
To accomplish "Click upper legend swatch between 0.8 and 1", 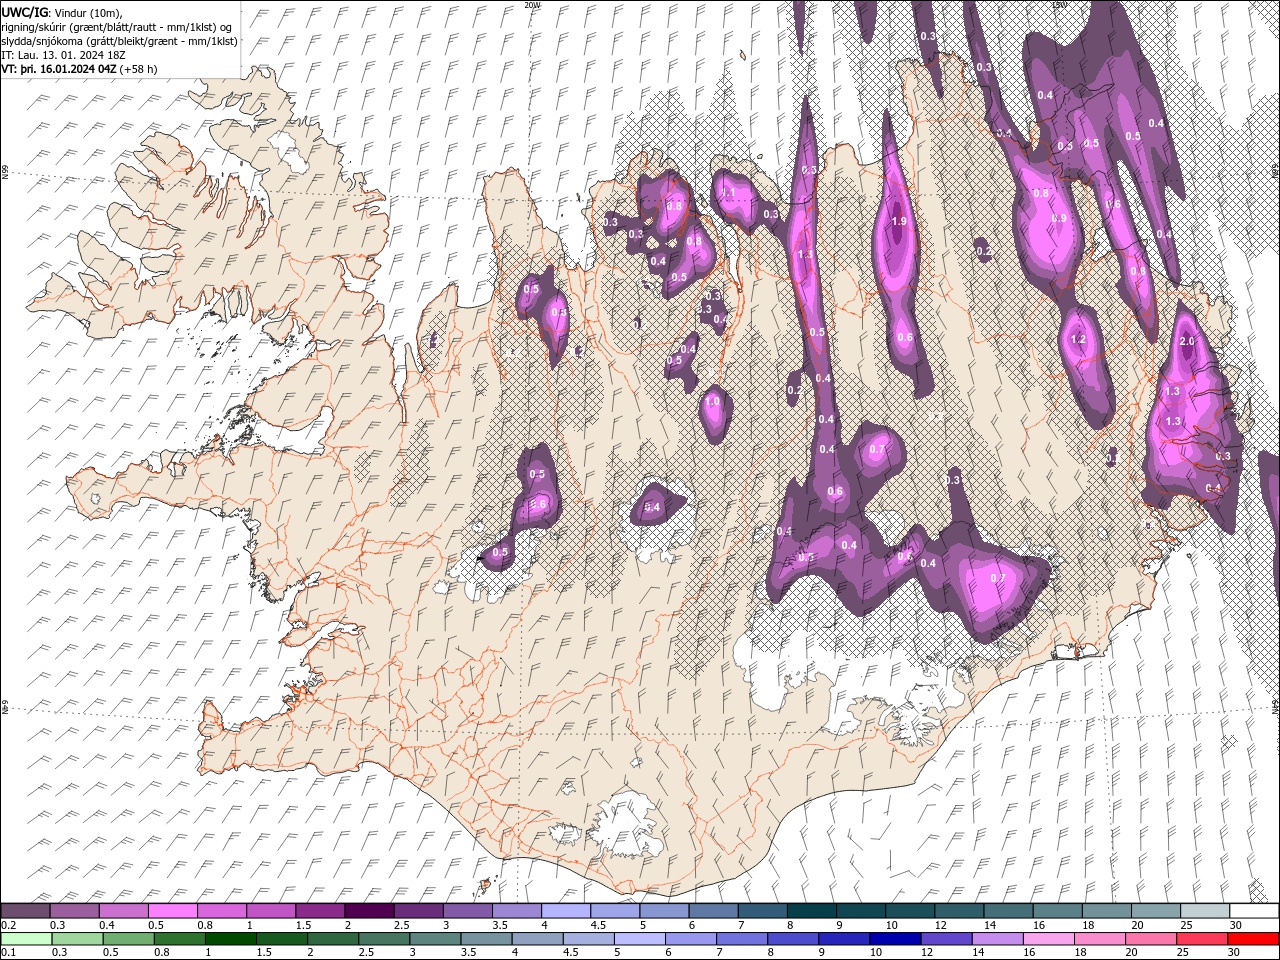I will [222, 911].
